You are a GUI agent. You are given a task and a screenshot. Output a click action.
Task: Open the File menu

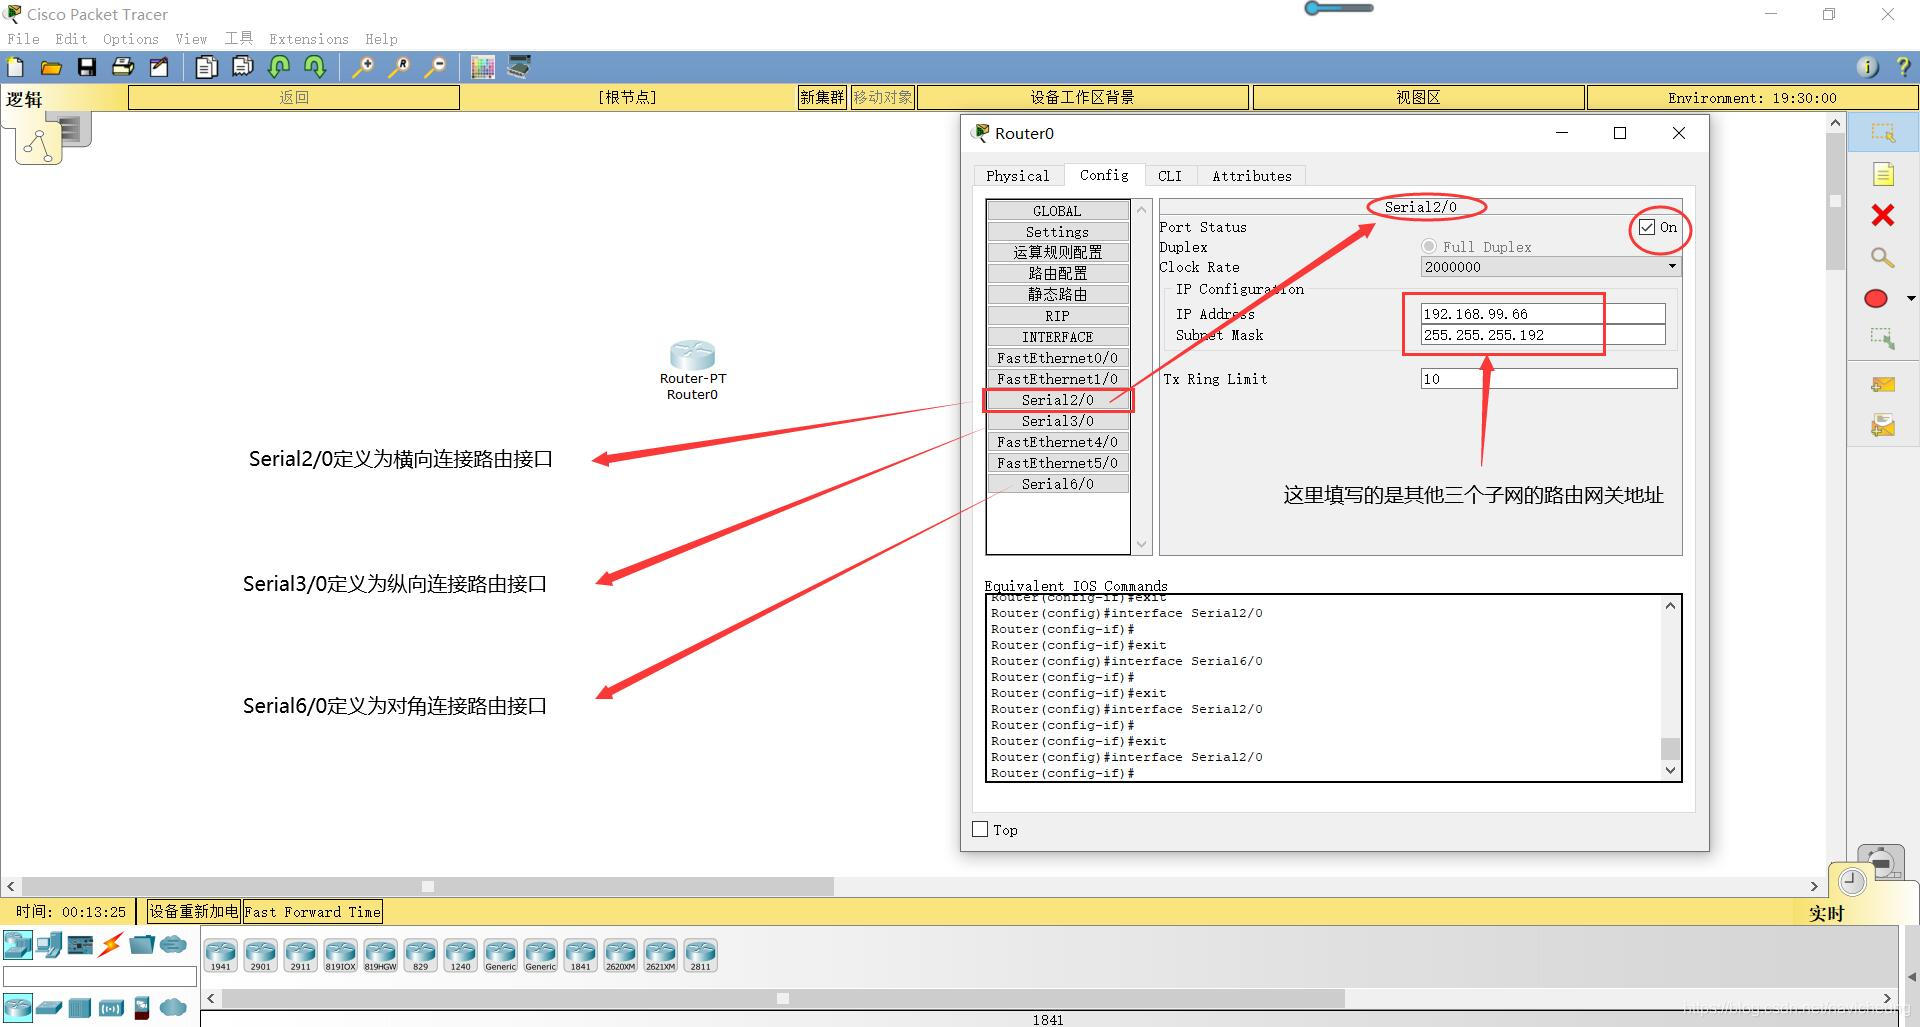(23, 39)
